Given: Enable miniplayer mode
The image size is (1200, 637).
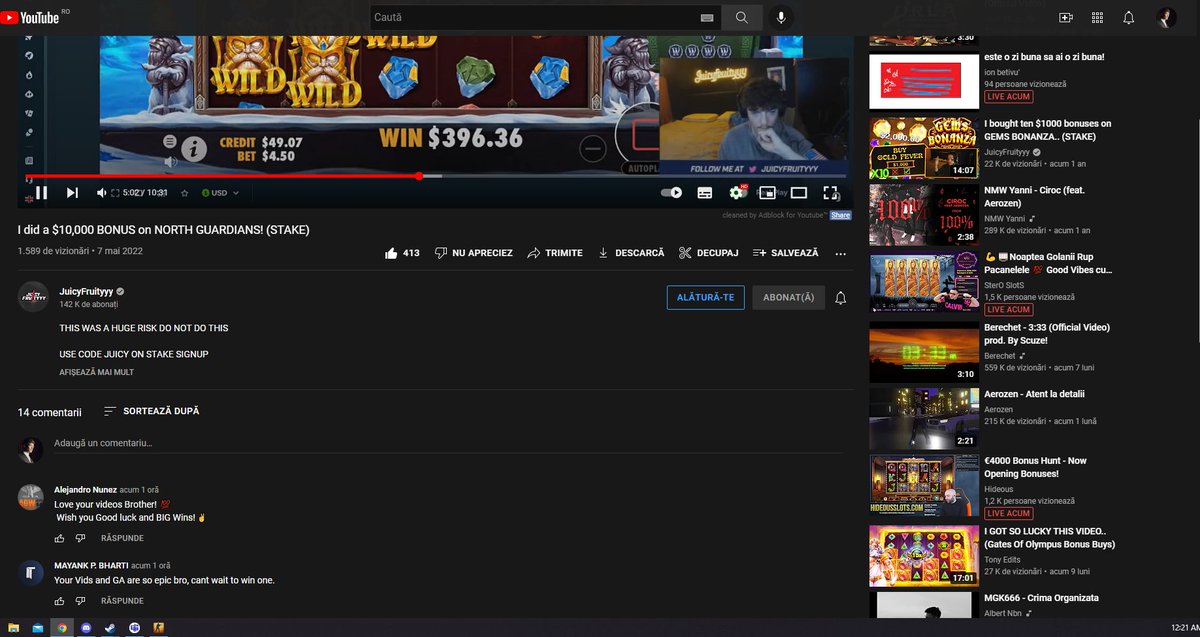Looking at the screenshot, I should tap(768, 193).
